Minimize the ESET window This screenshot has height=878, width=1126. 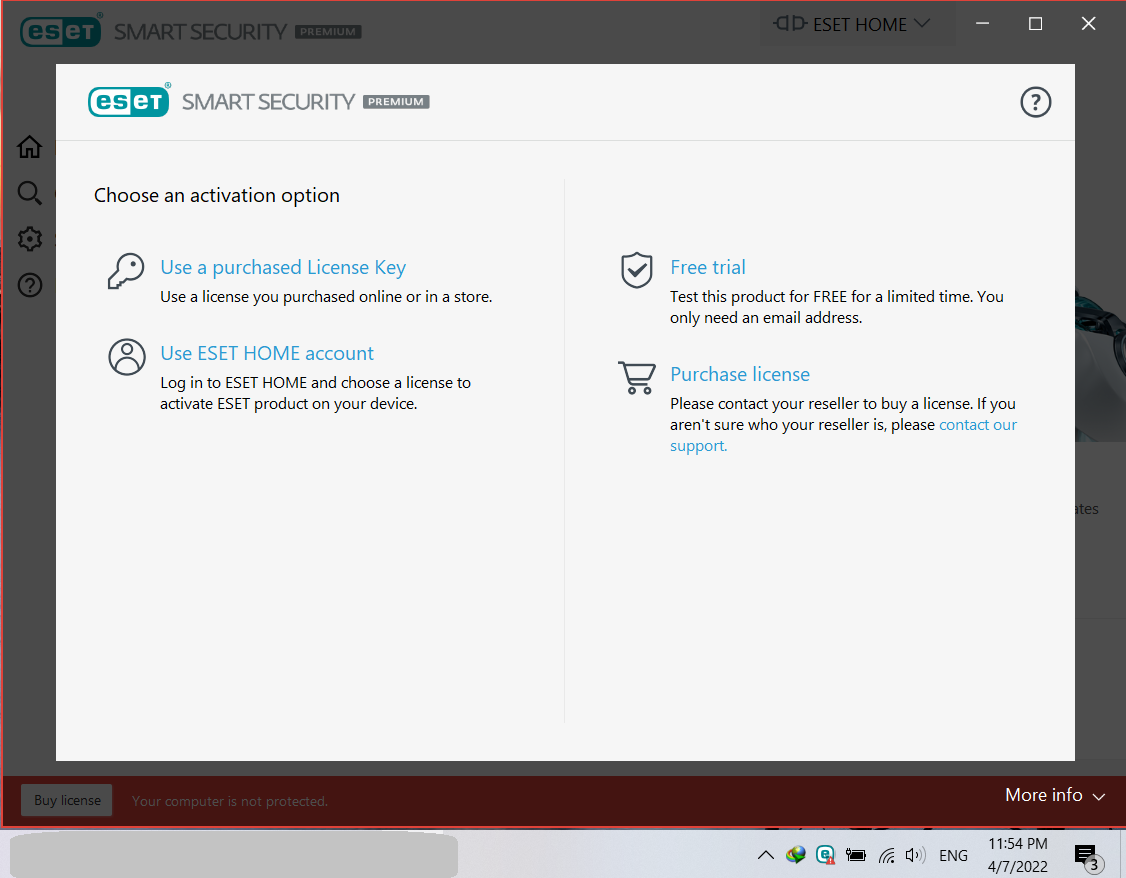982,24
